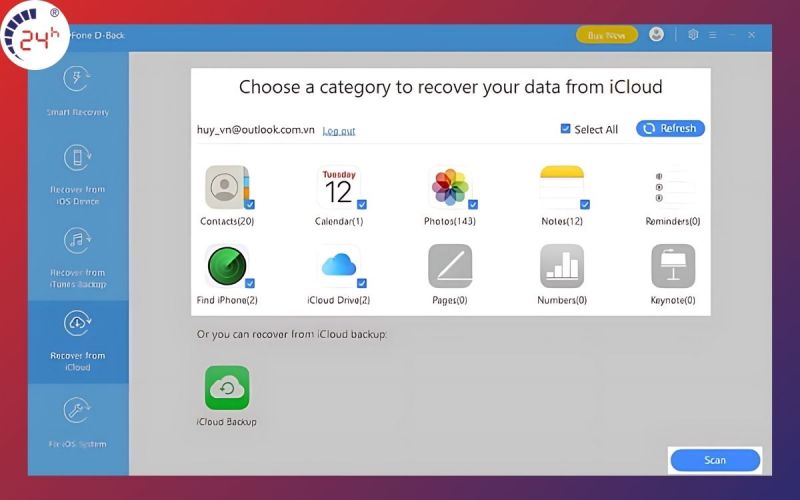This screenshot has width=800, height=500.
Task: Uncheck the Contacts checkbox
Action: (x=249, y=205)
